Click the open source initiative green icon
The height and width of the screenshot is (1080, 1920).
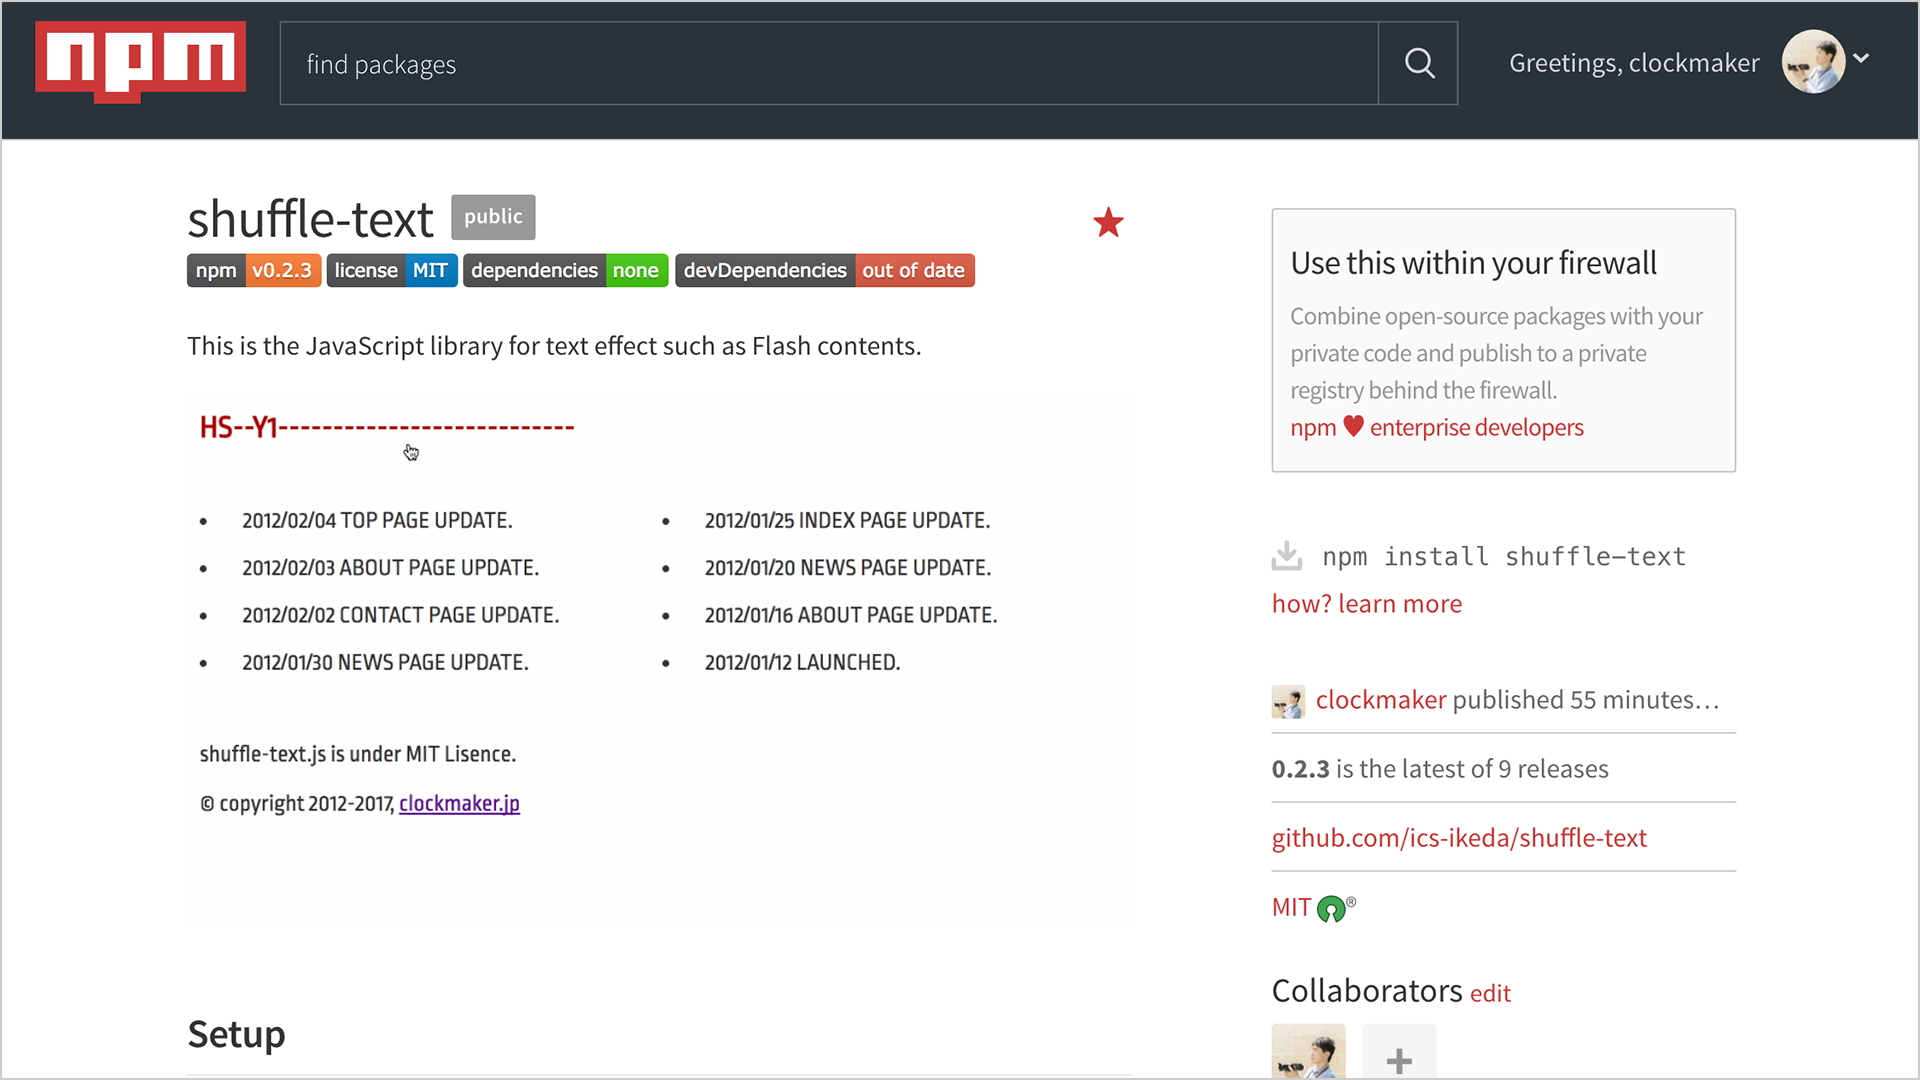click(x=1332, y=908)
